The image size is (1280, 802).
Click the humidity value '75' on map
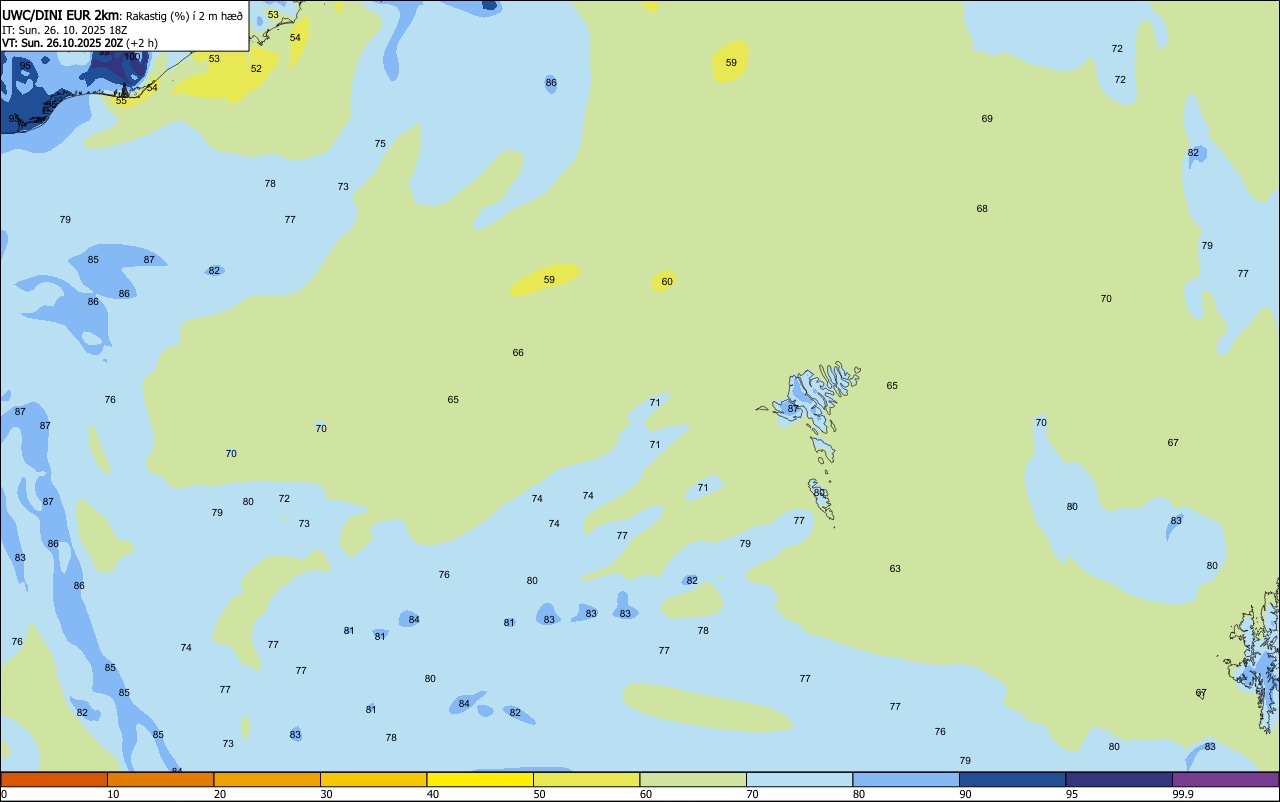(380, 144)
